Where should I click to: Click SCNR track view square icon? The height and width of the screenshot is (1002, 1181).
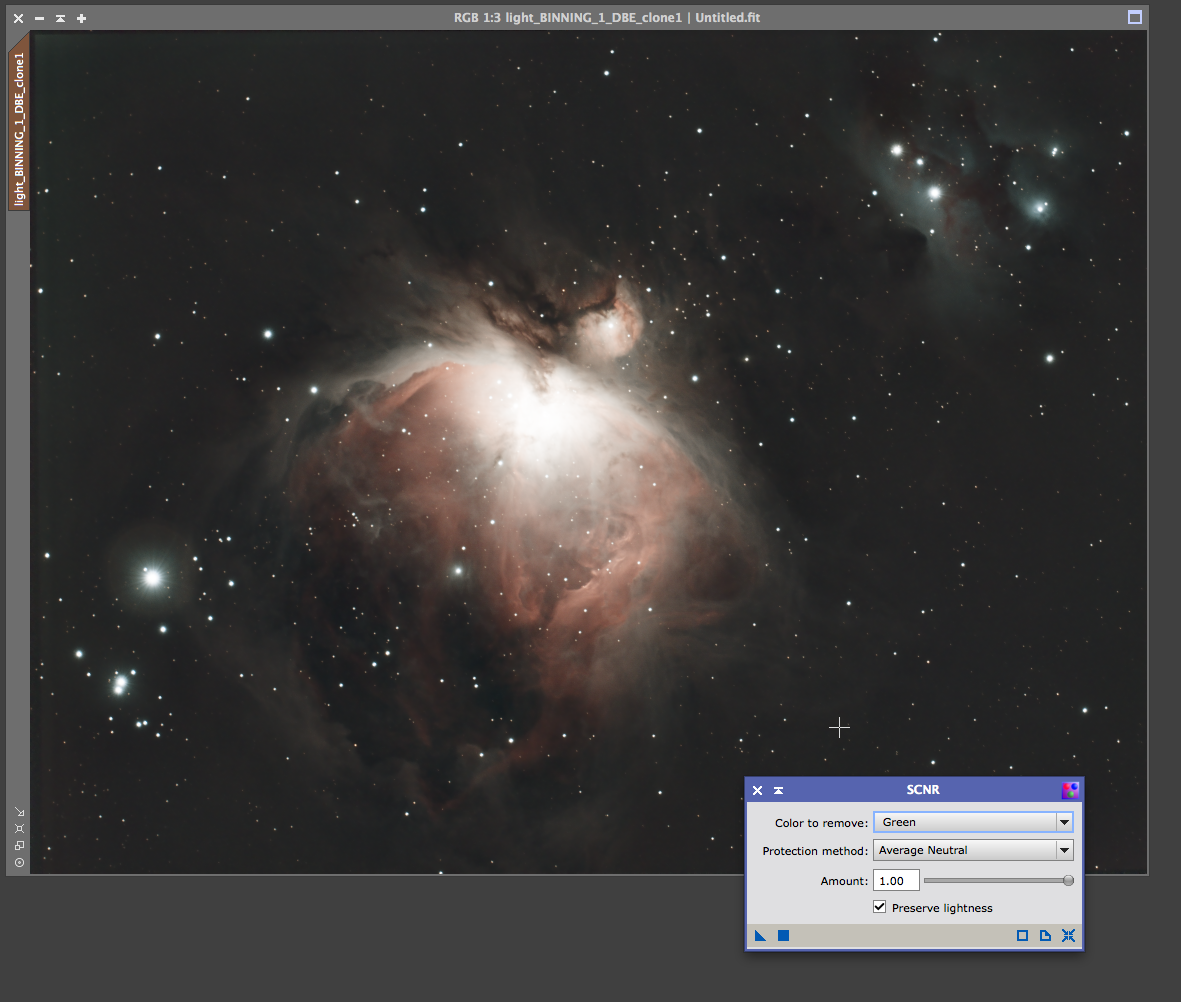1022,936
